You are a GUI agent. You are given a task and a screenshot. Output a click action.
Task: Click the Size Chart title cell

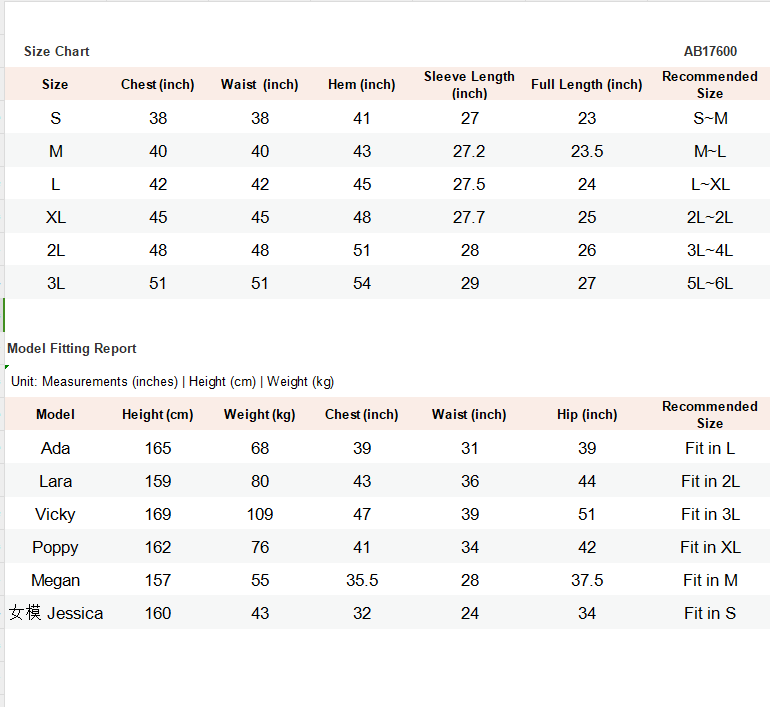coord(57,52)
